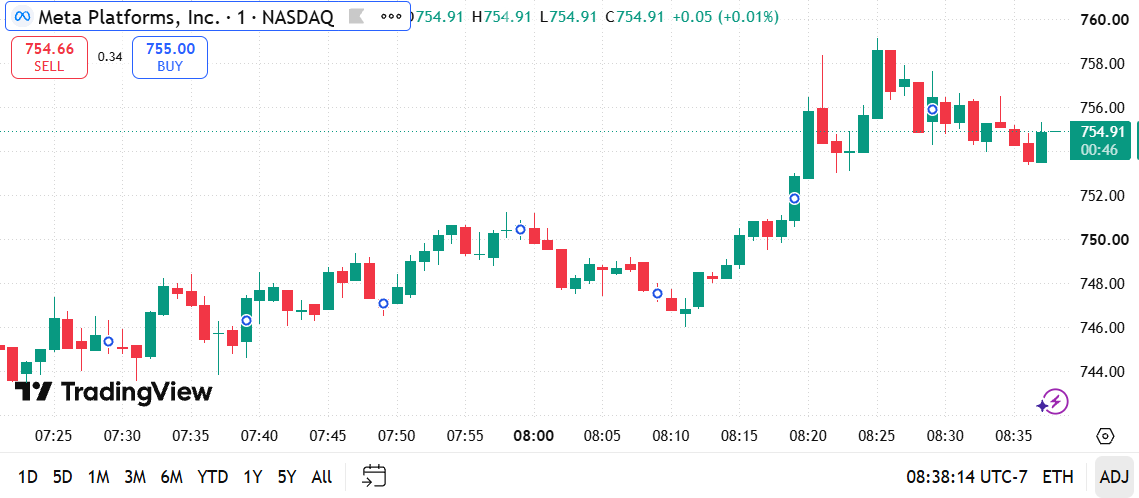Click the L754.91 low value in legend
Image resolution: width=1139 pixels, height=498 pixels.
(x=570, y=16)
